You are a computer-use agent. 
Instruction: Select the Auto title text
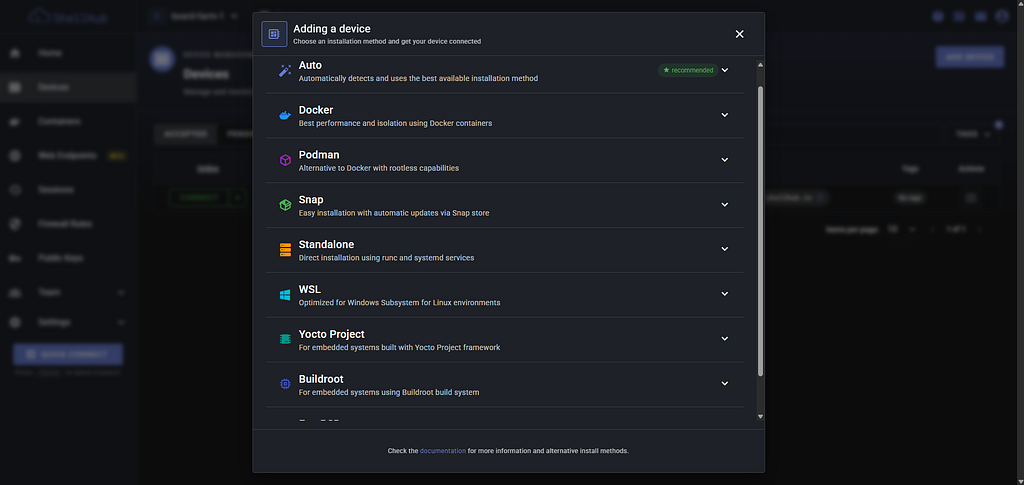pos(310,65)
